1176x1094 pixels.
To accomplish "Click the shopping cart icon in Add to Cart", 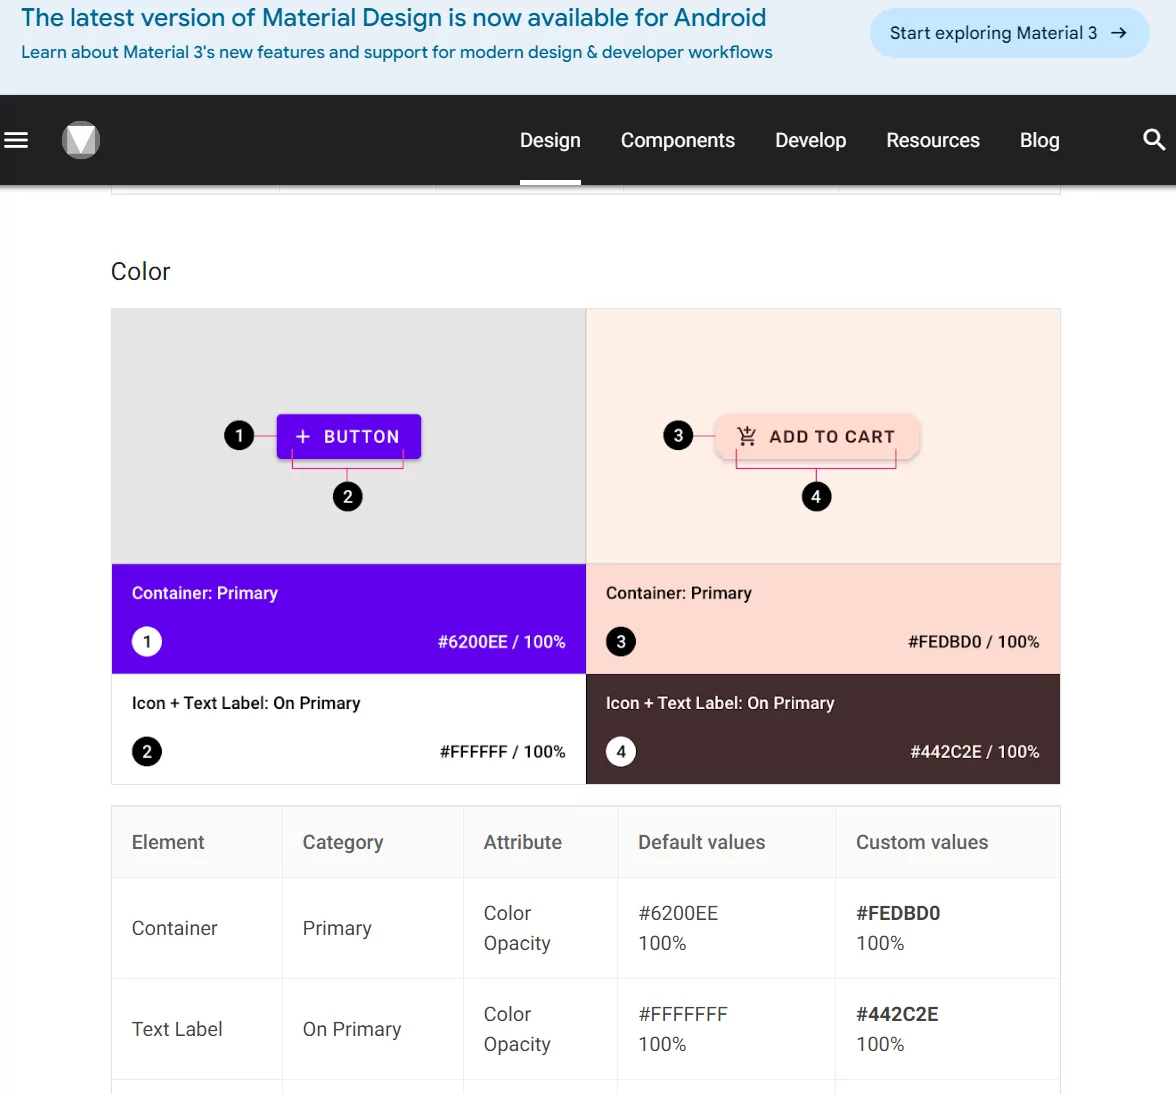I will coord(746,436).
